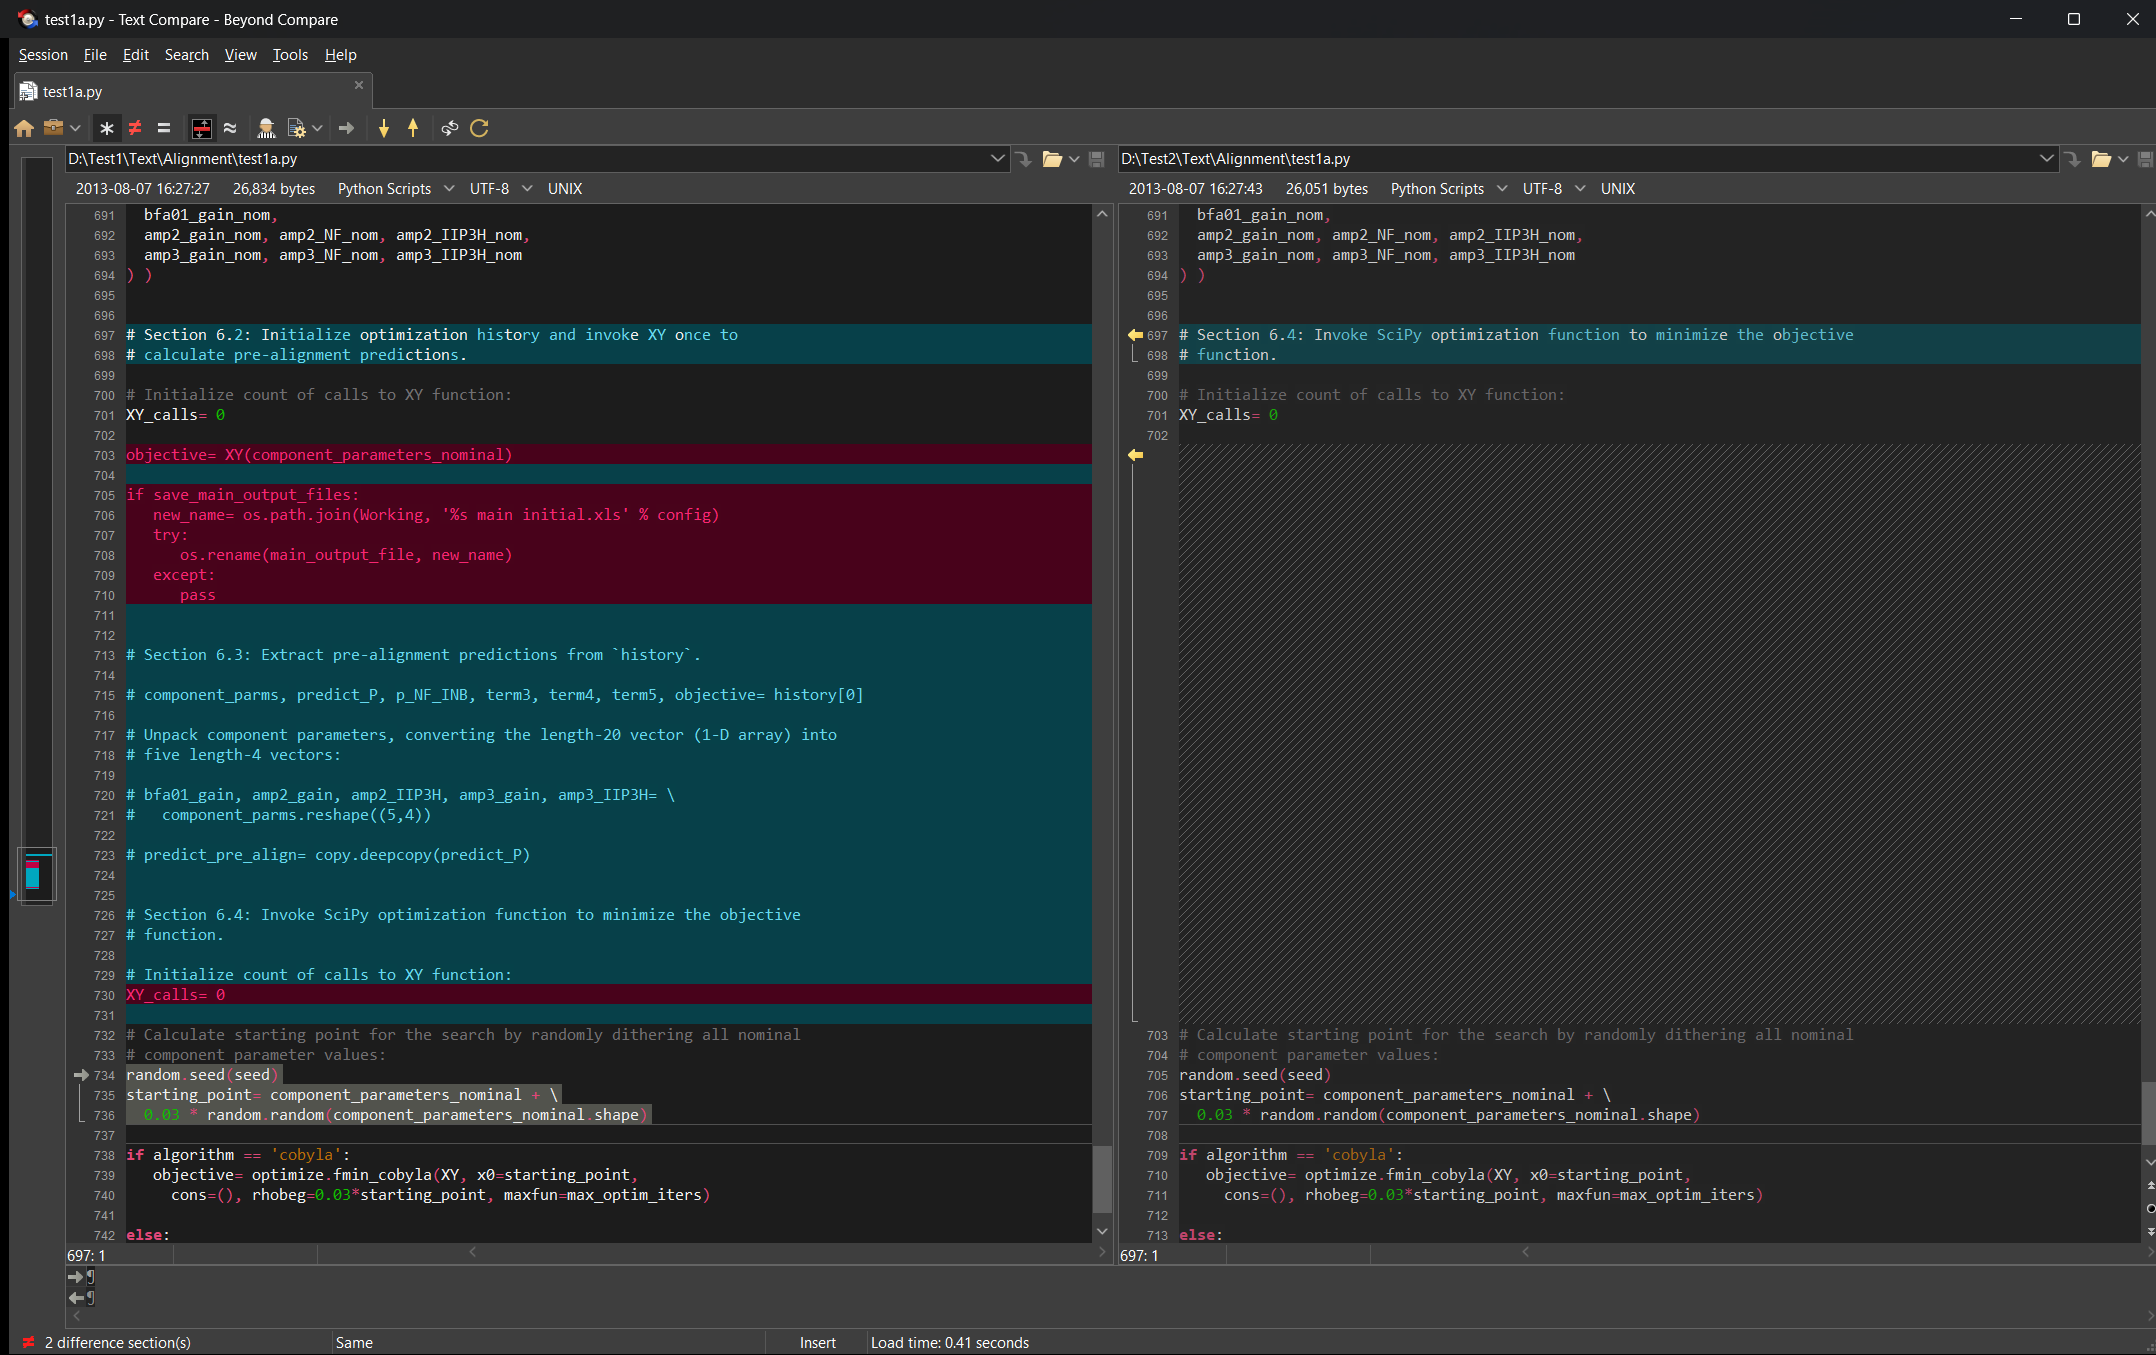This screenshot has width=2156, height=1355.
Task: Click left pane 'Section 6.3' comment line
Action: click(x=413, y=655)
